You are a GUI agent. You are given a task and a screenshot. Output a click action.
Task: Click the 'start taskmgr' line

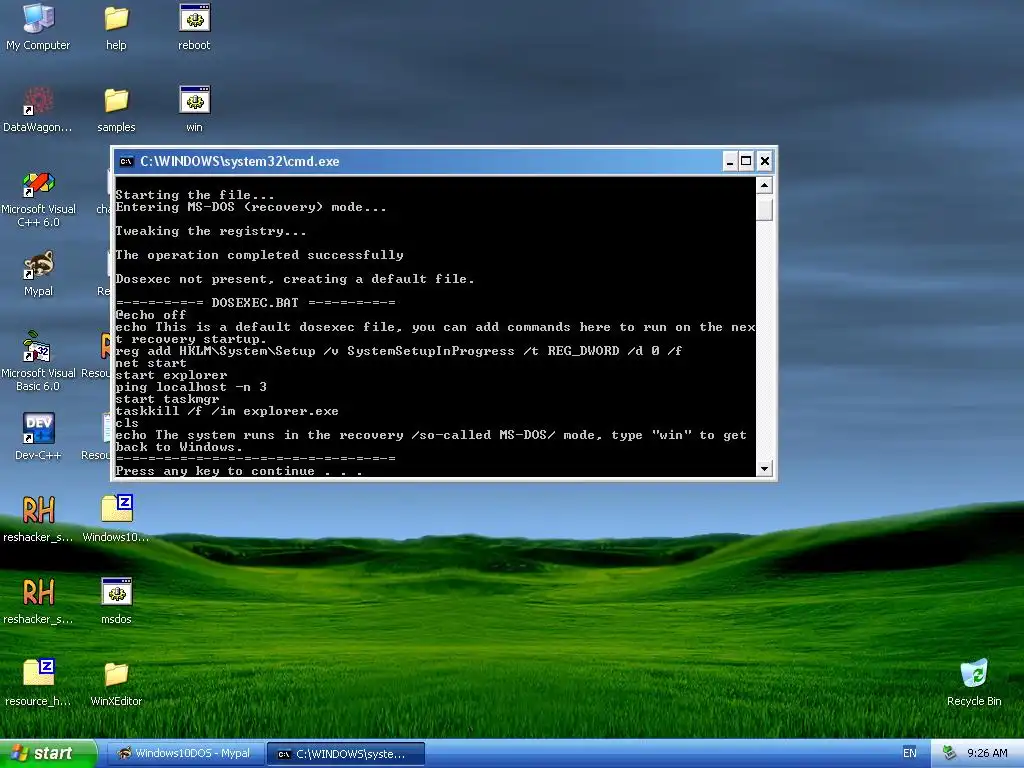(x=167, y=399)
